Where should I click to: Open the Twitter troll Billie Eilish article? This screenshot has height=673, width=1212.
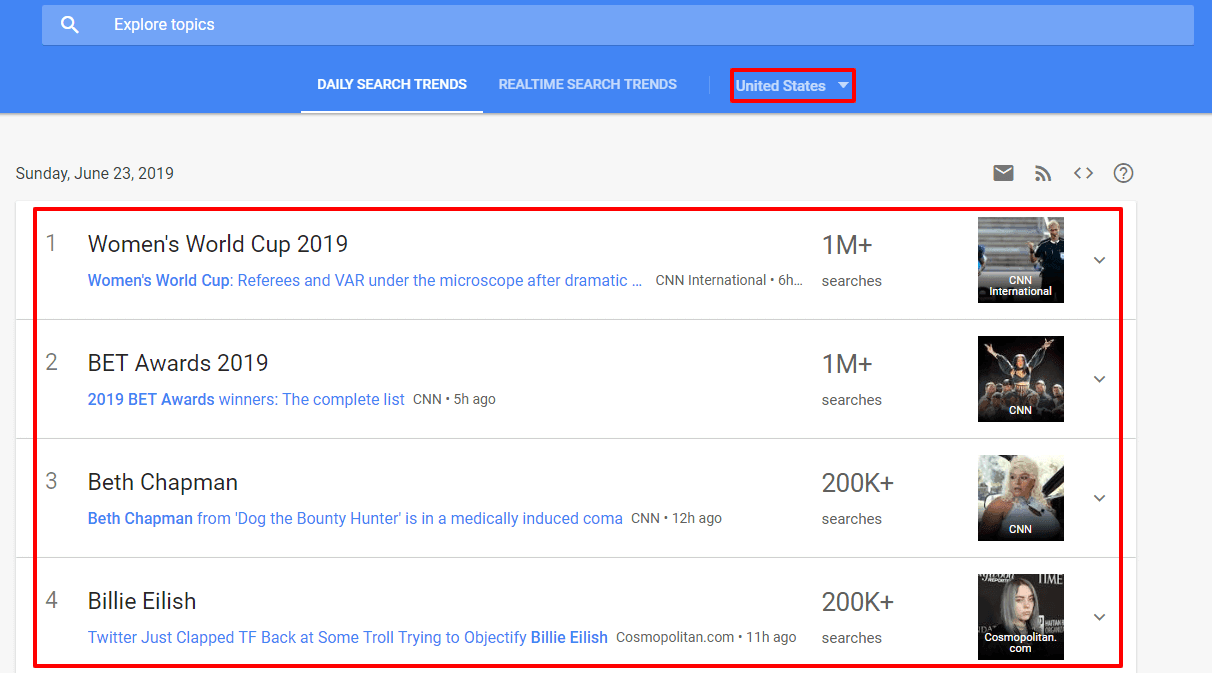click(347, 638)
